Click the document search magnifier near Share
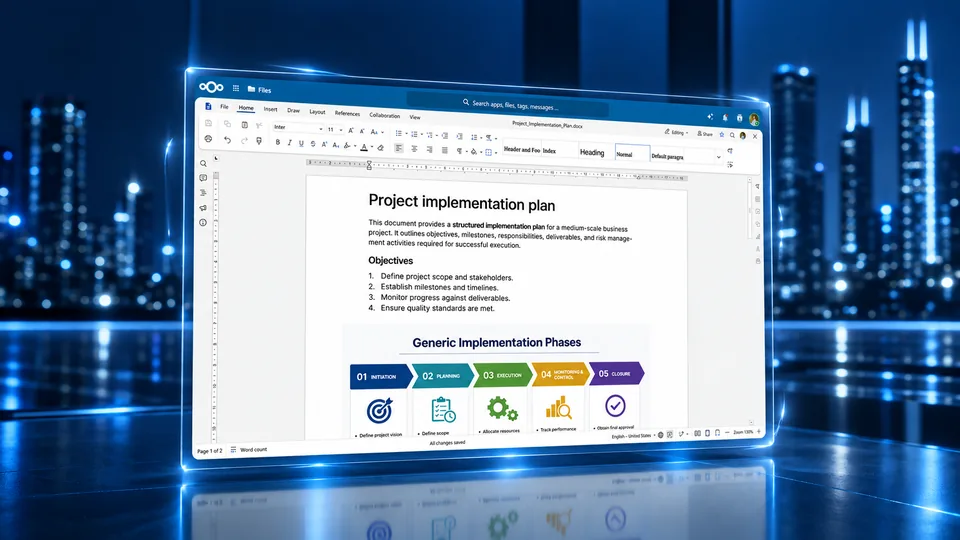This screenshot has width=960, height=540. [732, 135]
